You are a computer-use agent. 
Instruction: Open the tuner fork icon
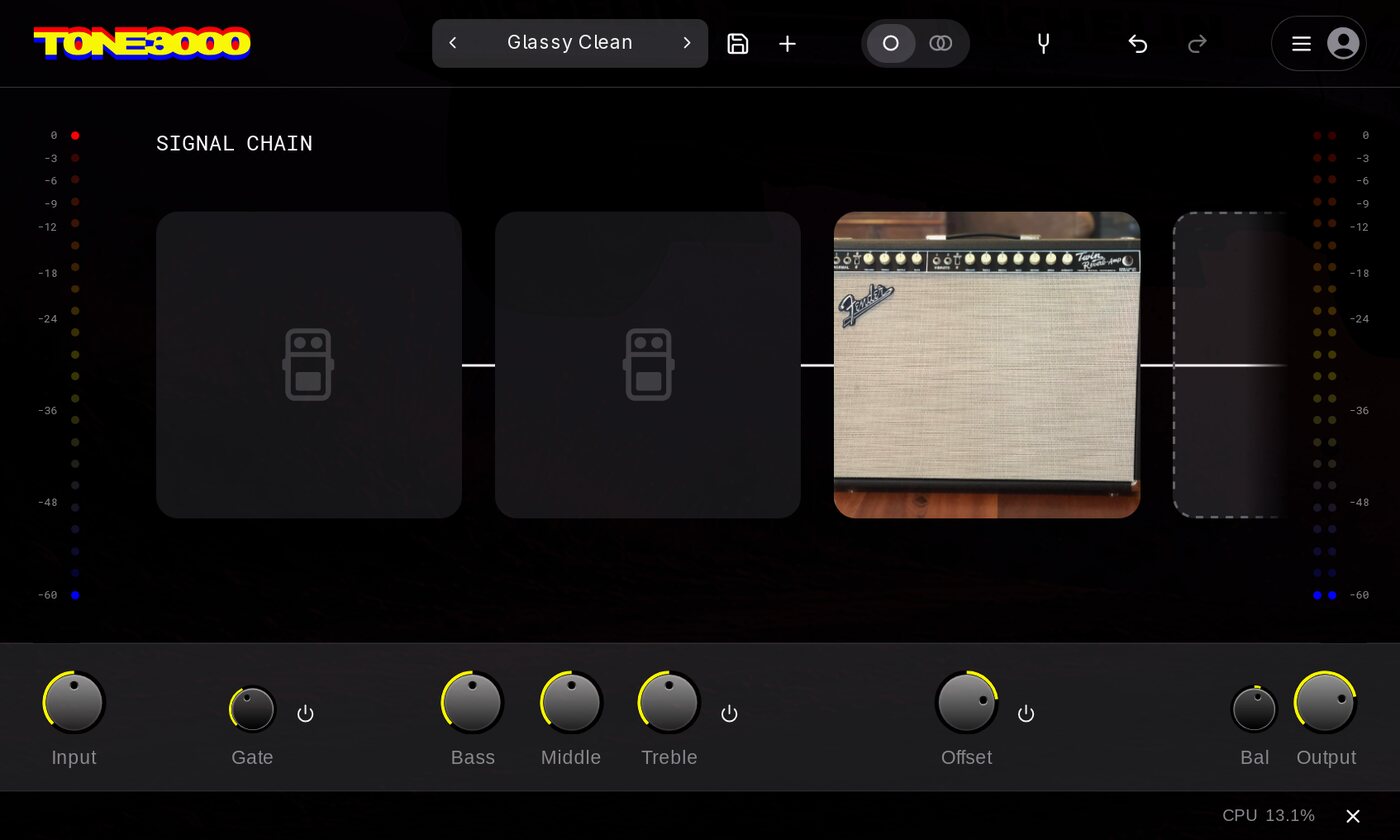[1043, 43]
